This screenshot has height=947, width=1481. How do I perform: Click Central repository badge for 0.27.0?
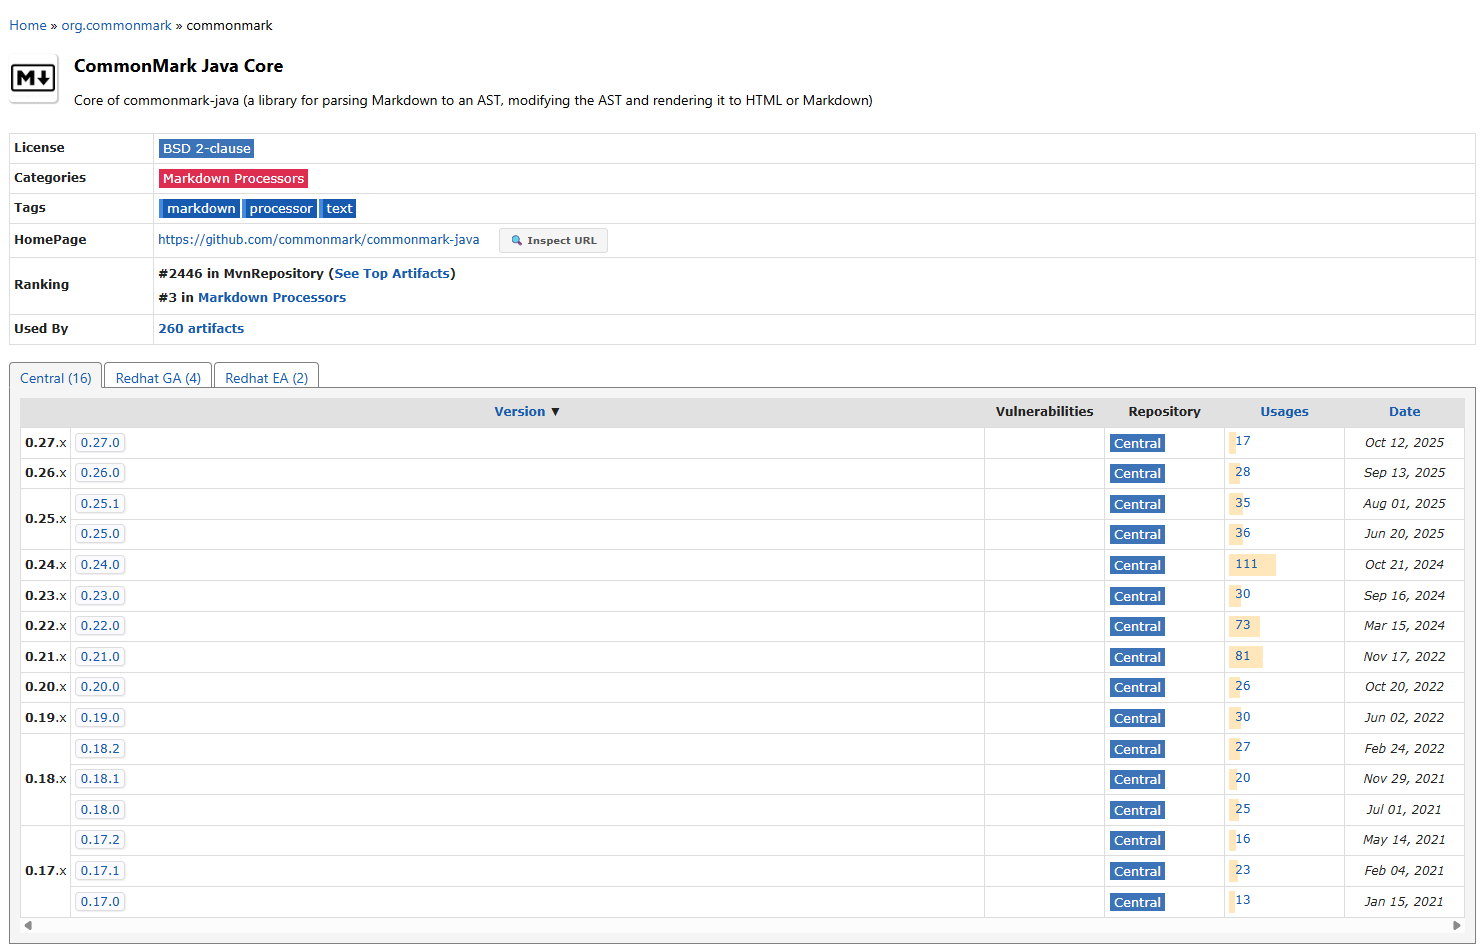click(x=1137, y=443)
